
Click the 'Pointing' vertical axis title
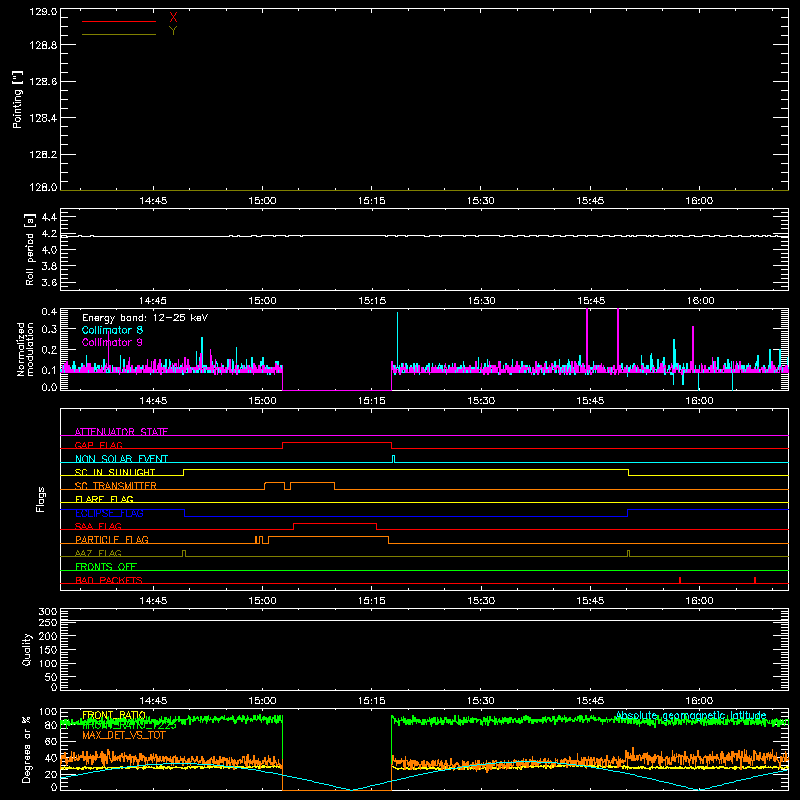(18, 99)
